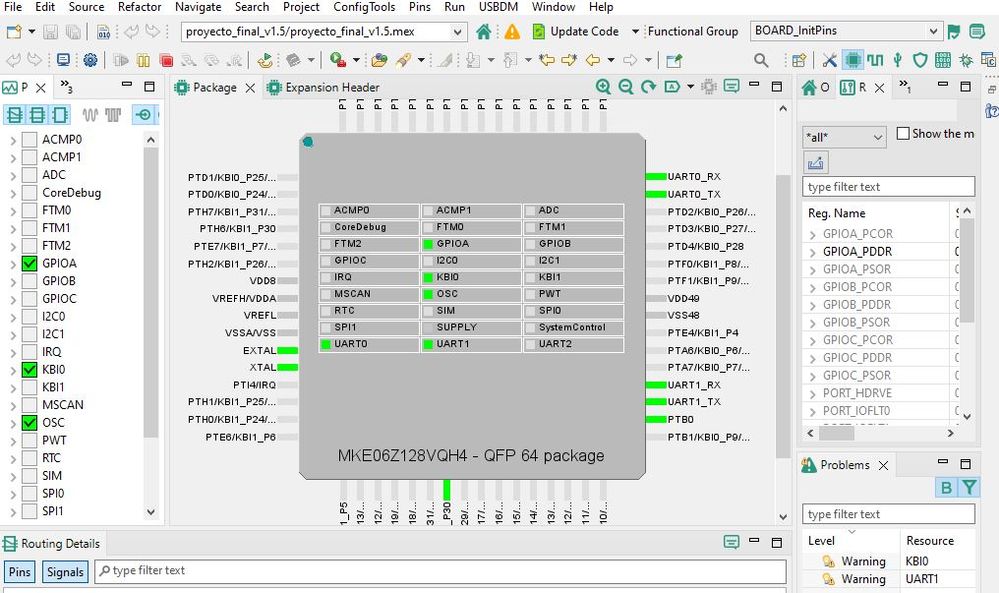The width and height of the screenshot is (999, 593).
Task: Rotate the package view
Action: click(649, 87)
